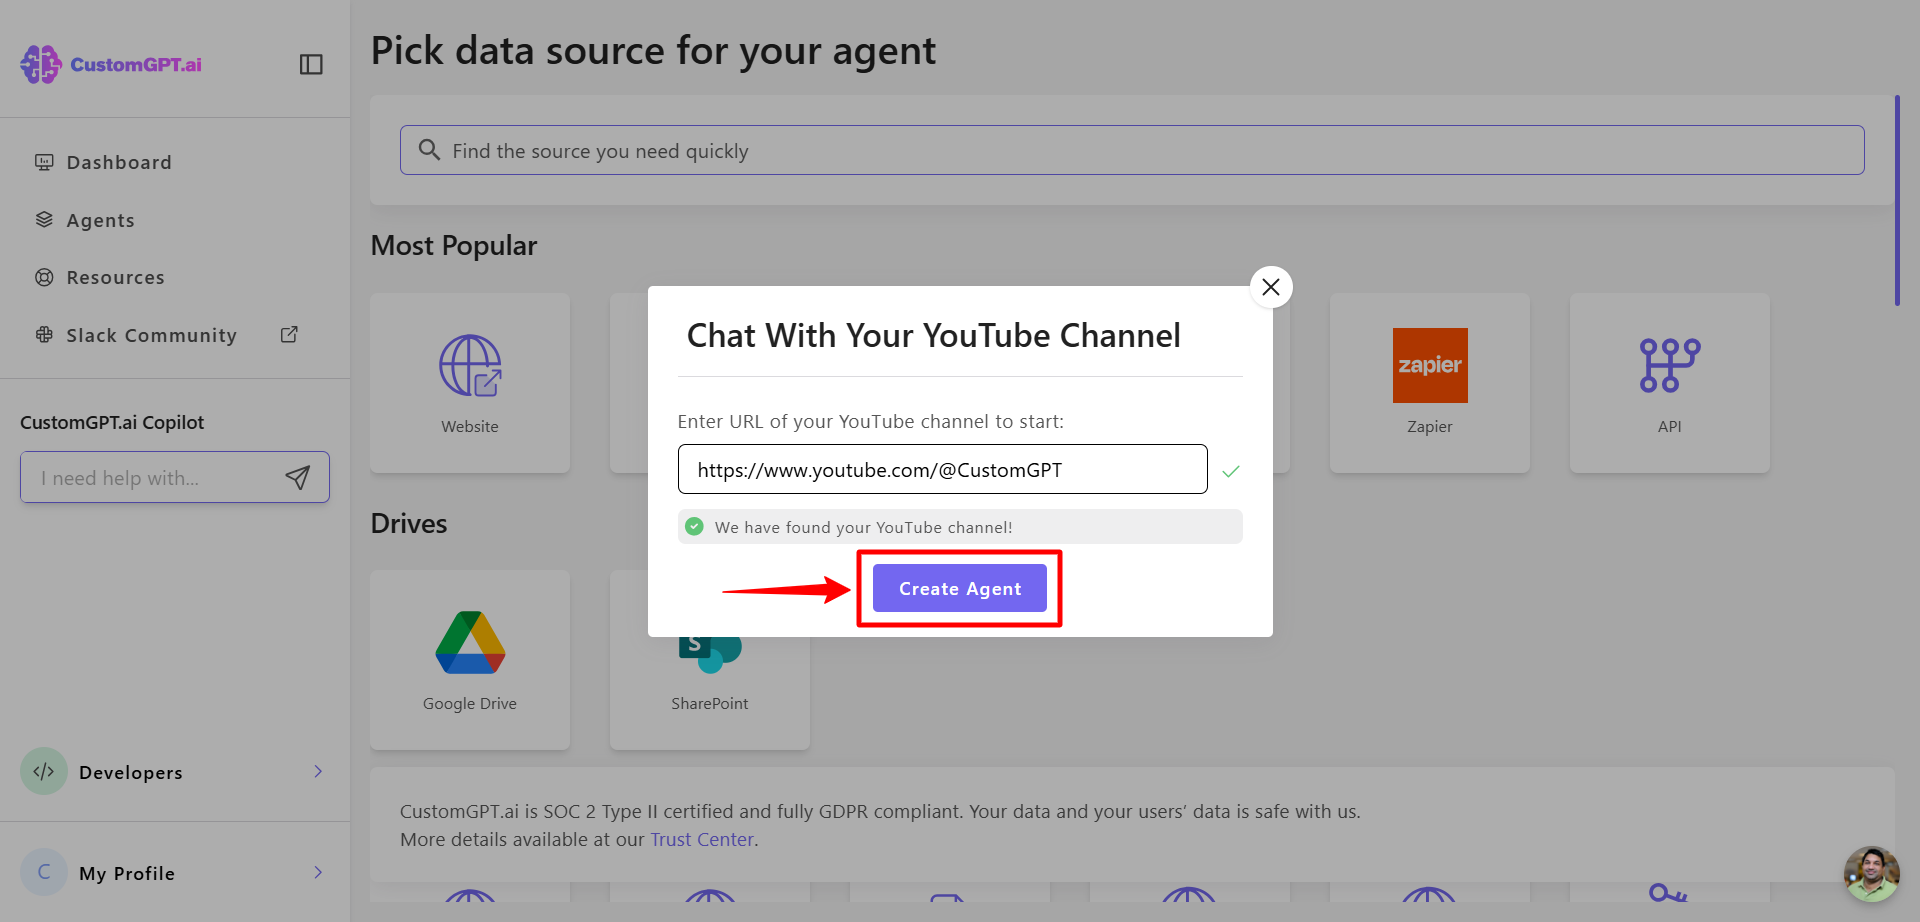1920x922 pixels.
Task: Click the external link icon beside Slack Community
Action: (289, 335)
